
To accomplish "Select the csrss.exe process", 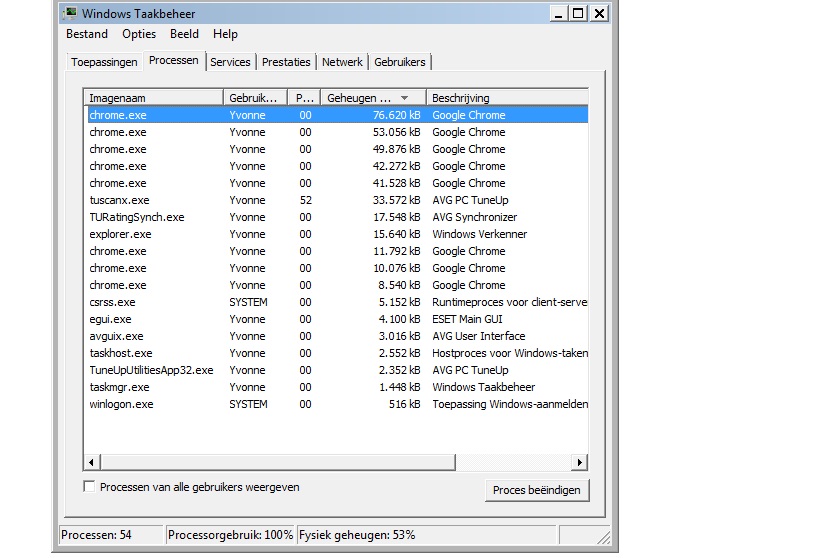I will 337,302.
